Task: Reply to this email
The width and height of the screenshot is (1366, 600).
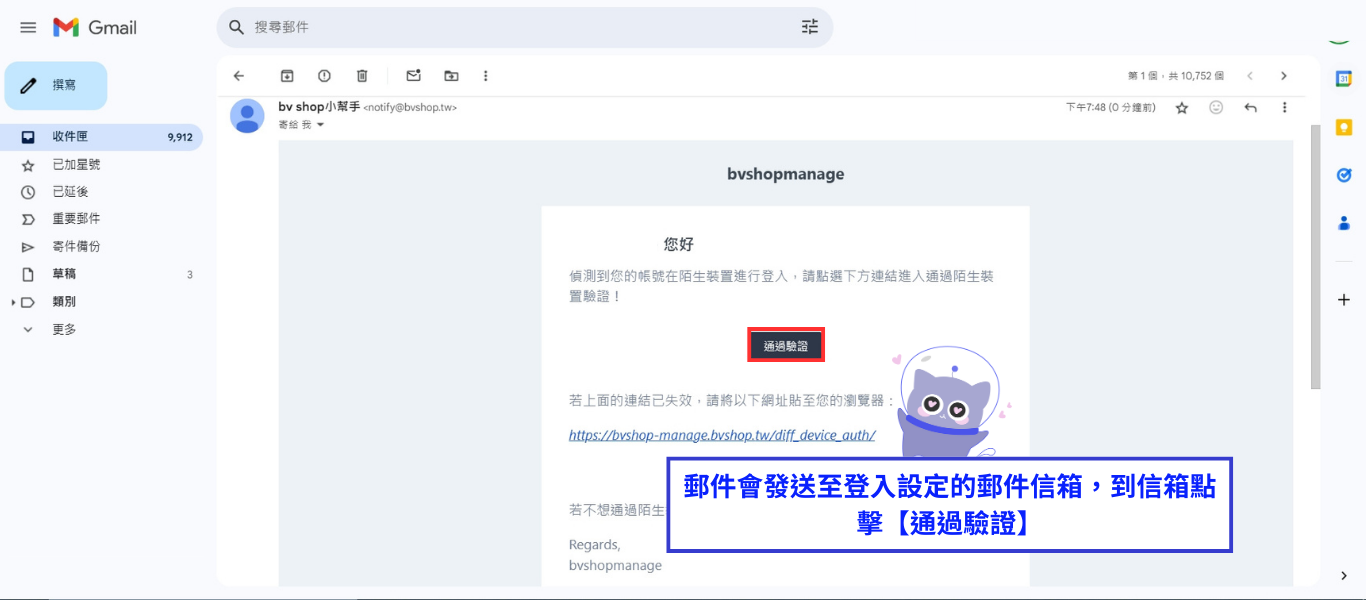Action: [x=1250, y=107]
